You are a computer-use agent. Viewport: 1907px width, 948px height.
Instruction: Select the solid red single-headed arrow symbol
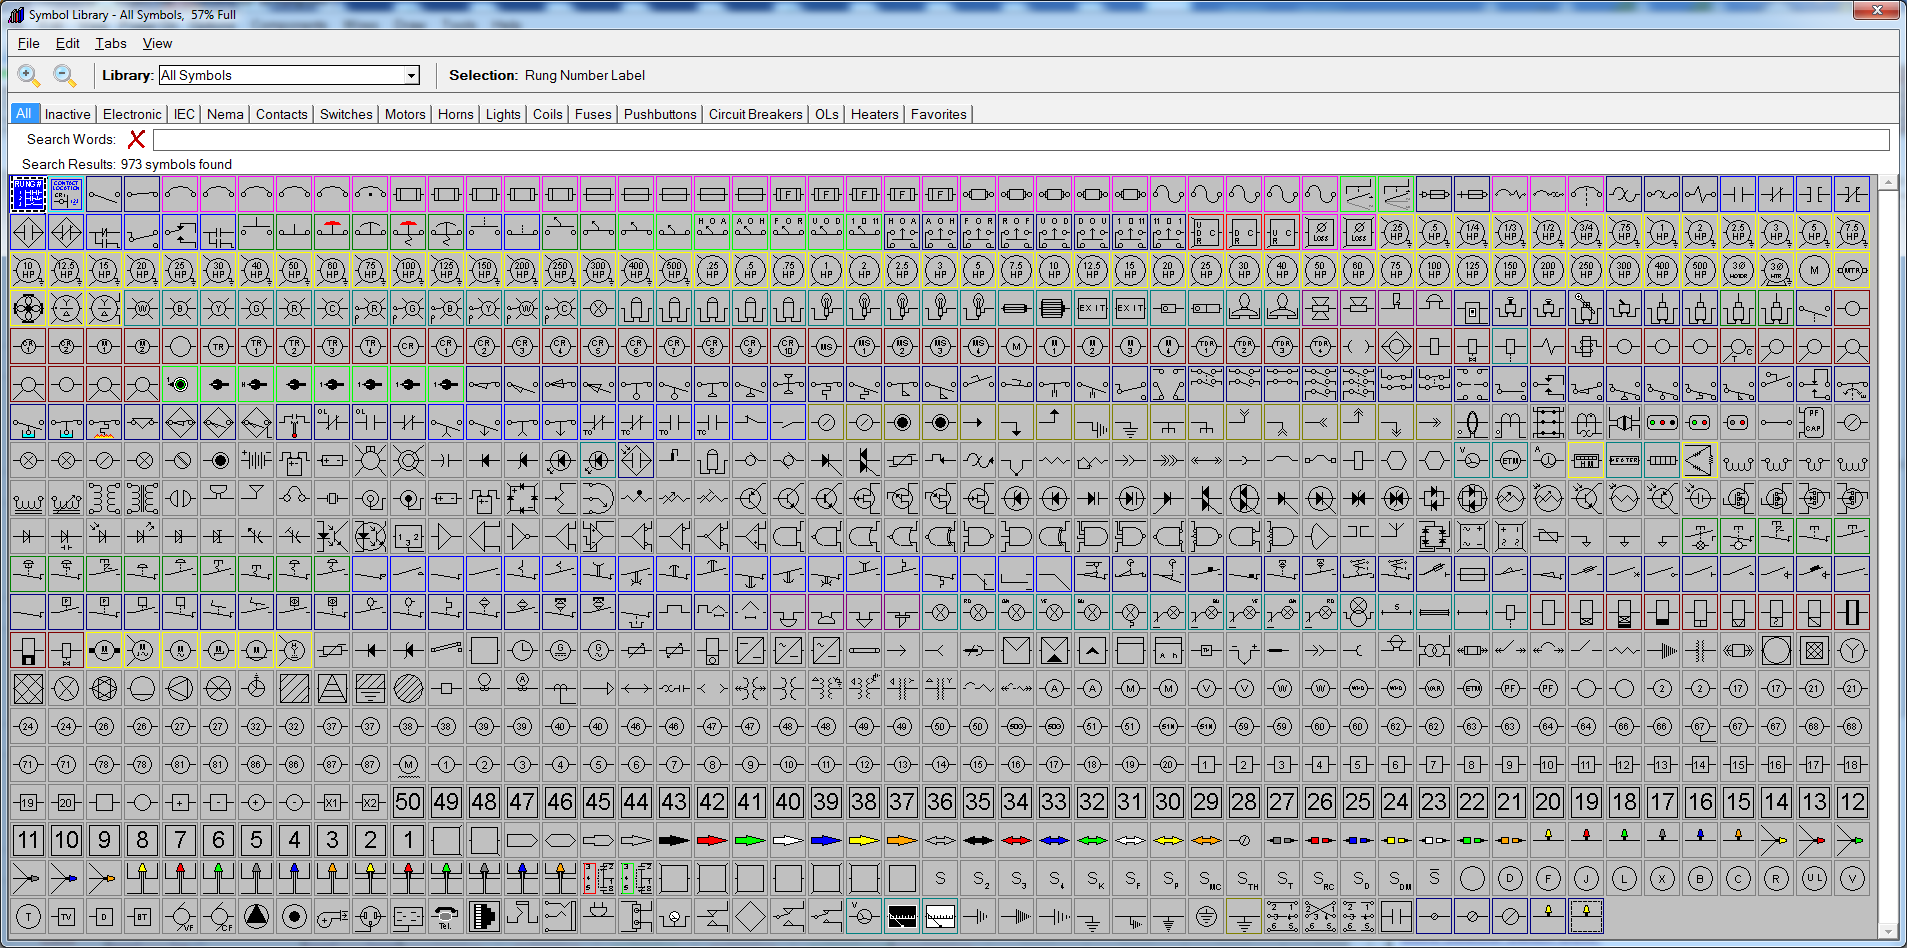tap(712, 841)
